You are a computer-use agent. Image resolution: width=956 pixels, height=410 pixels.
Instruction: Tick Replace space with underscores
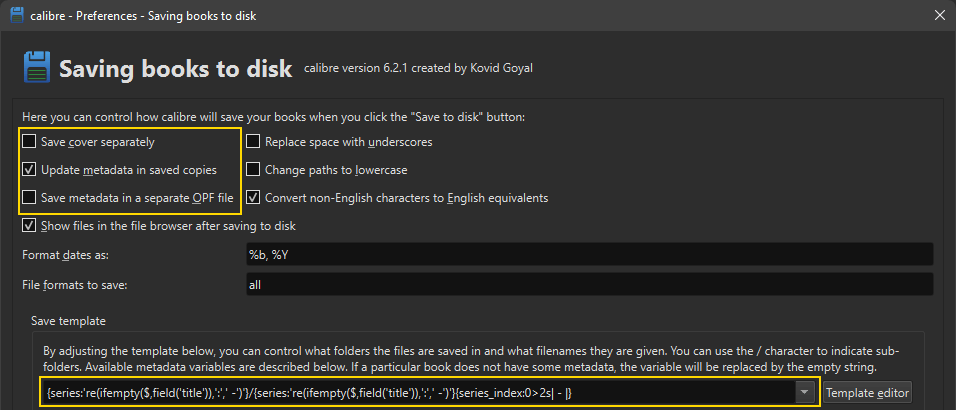(254, 142)
